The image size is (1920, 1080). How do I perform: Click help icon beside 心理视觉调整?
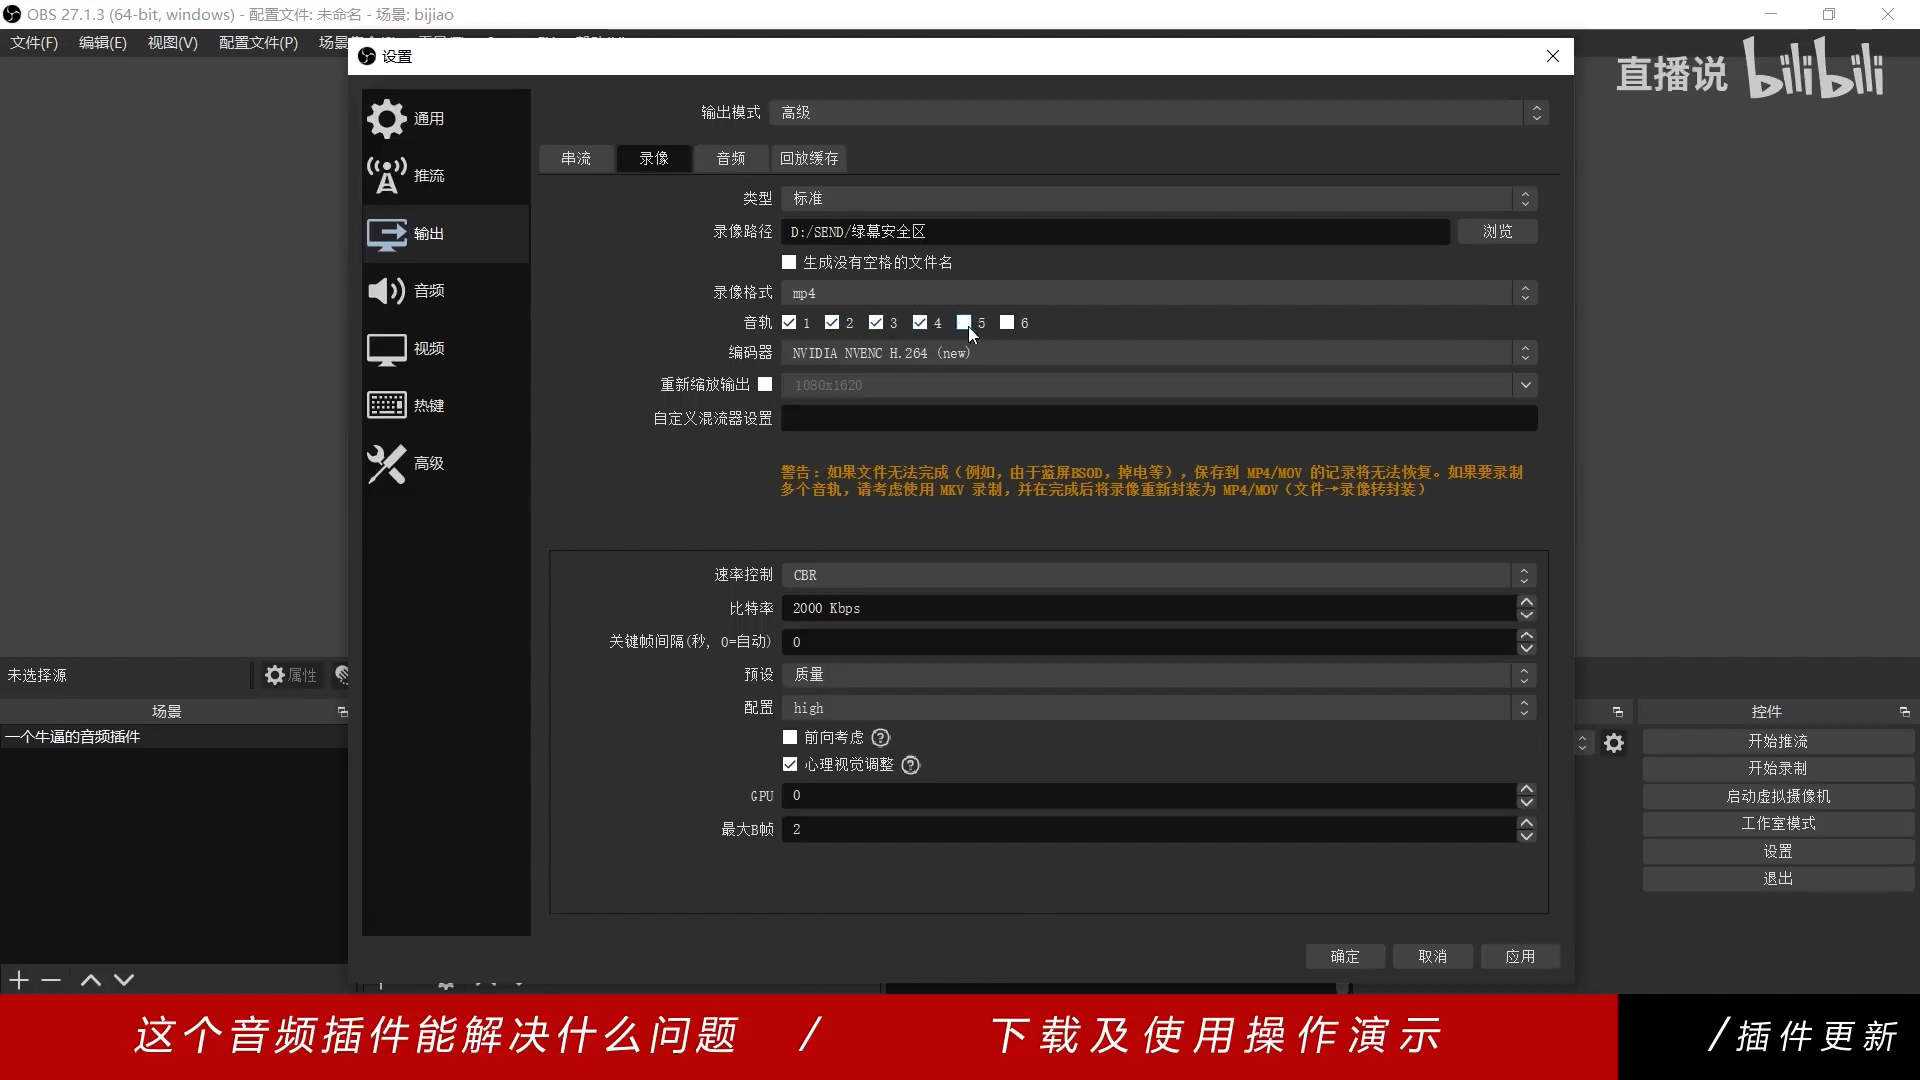(x=910, y=765)
